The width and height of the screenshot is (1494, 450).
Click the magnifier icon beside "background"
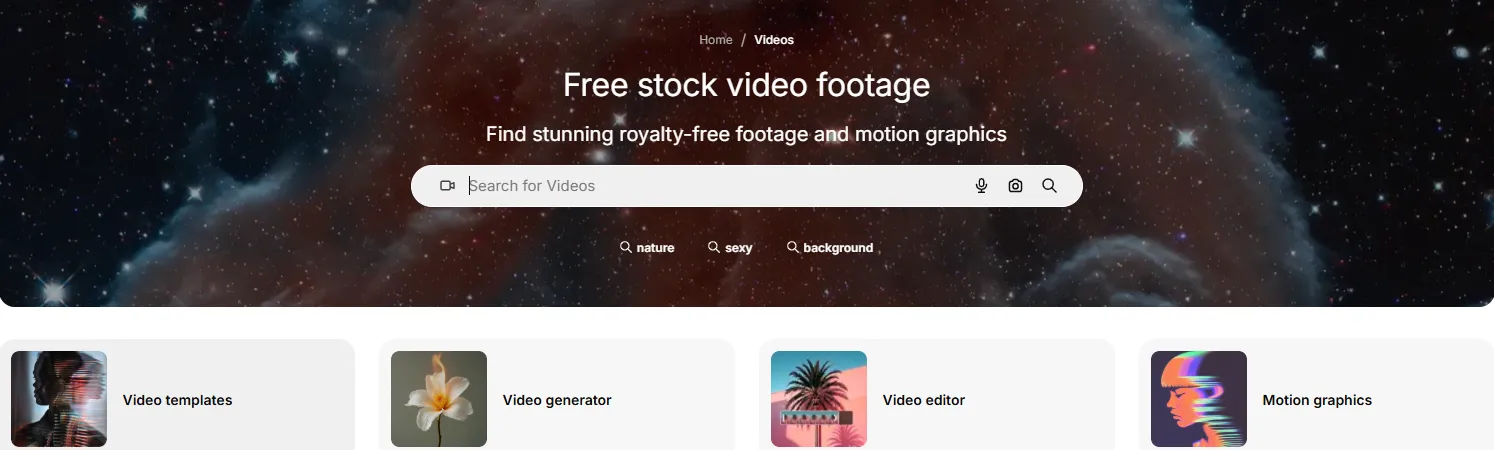point(793,247)
